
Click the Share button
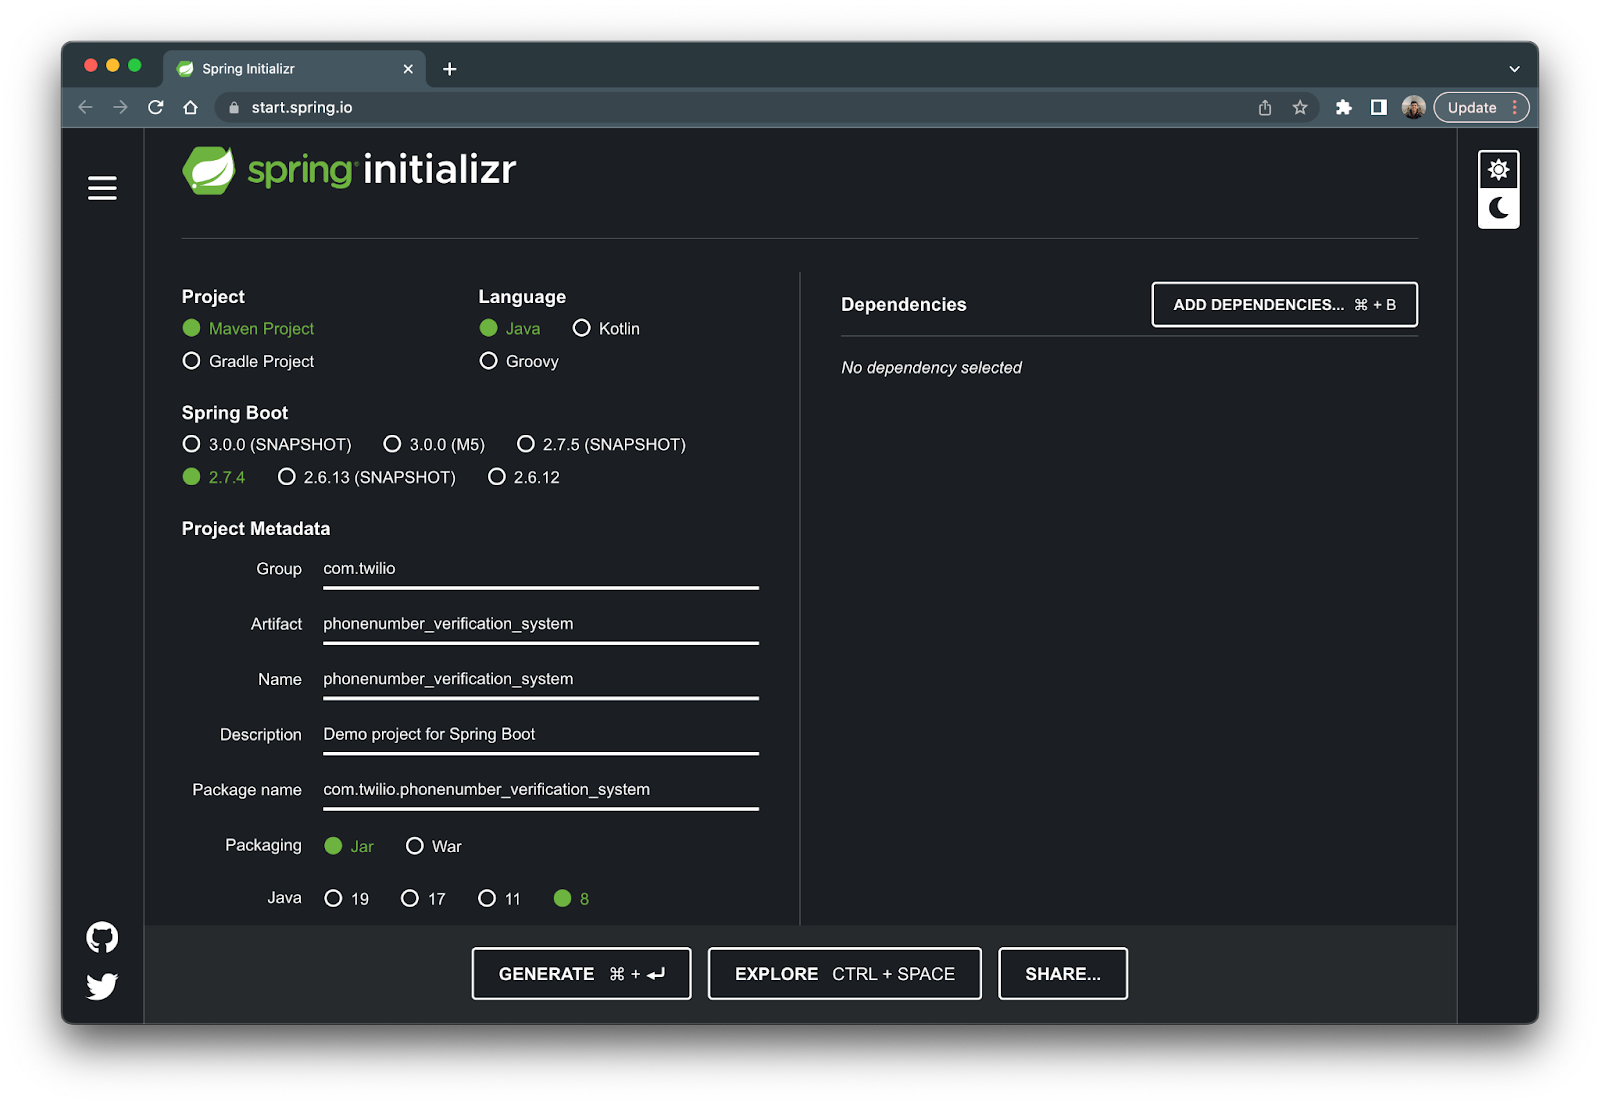tap(1063, 974)
